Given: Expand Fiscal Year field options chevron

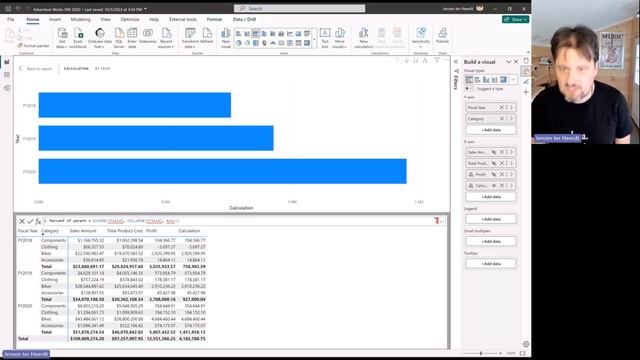Looking at the screenshot, I should click(511, 107).
